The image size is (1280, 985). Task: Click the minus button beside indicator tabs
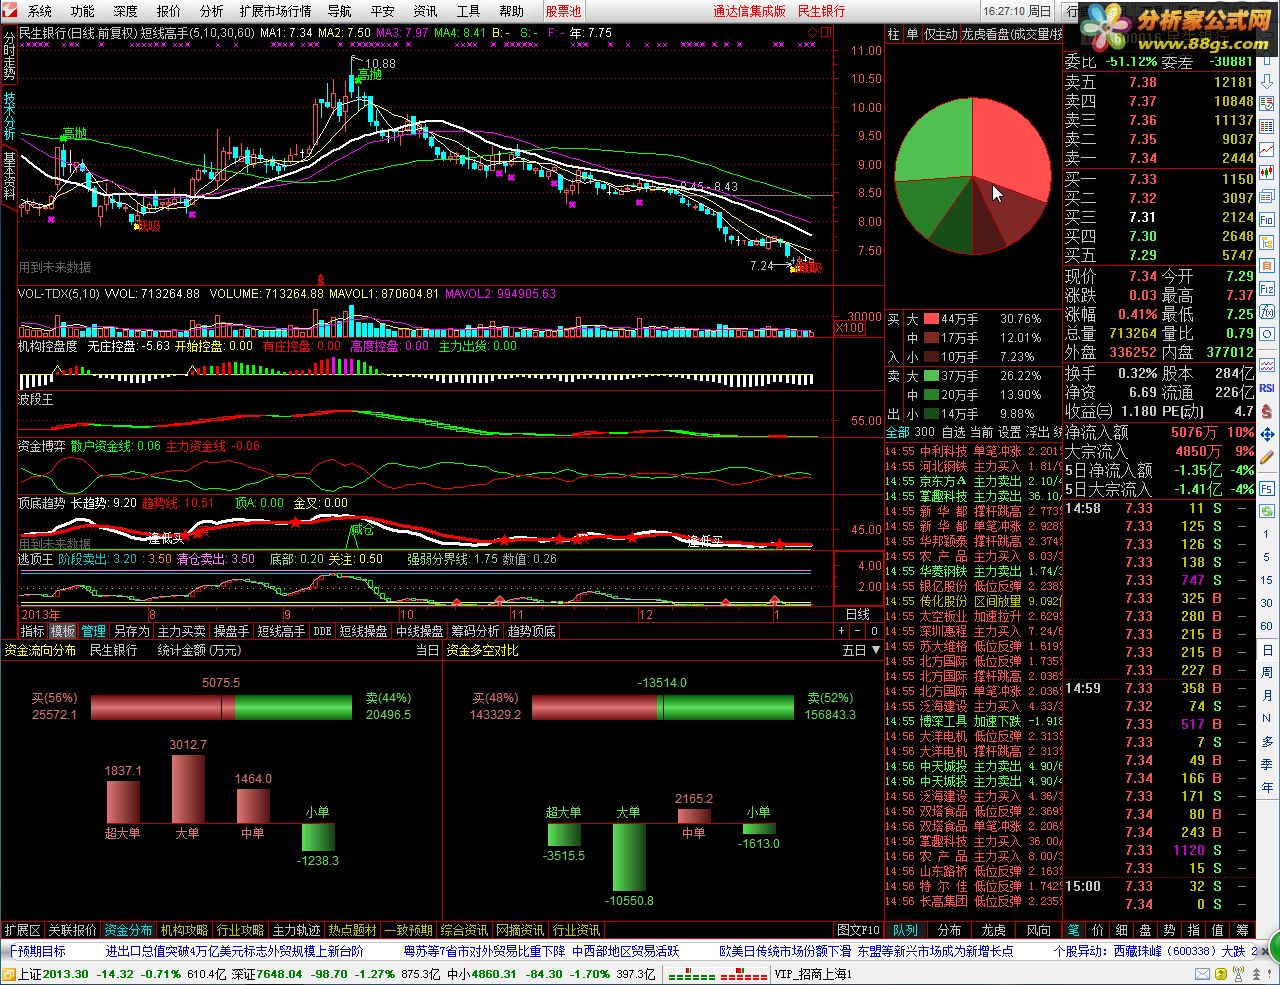click(858, 631)
